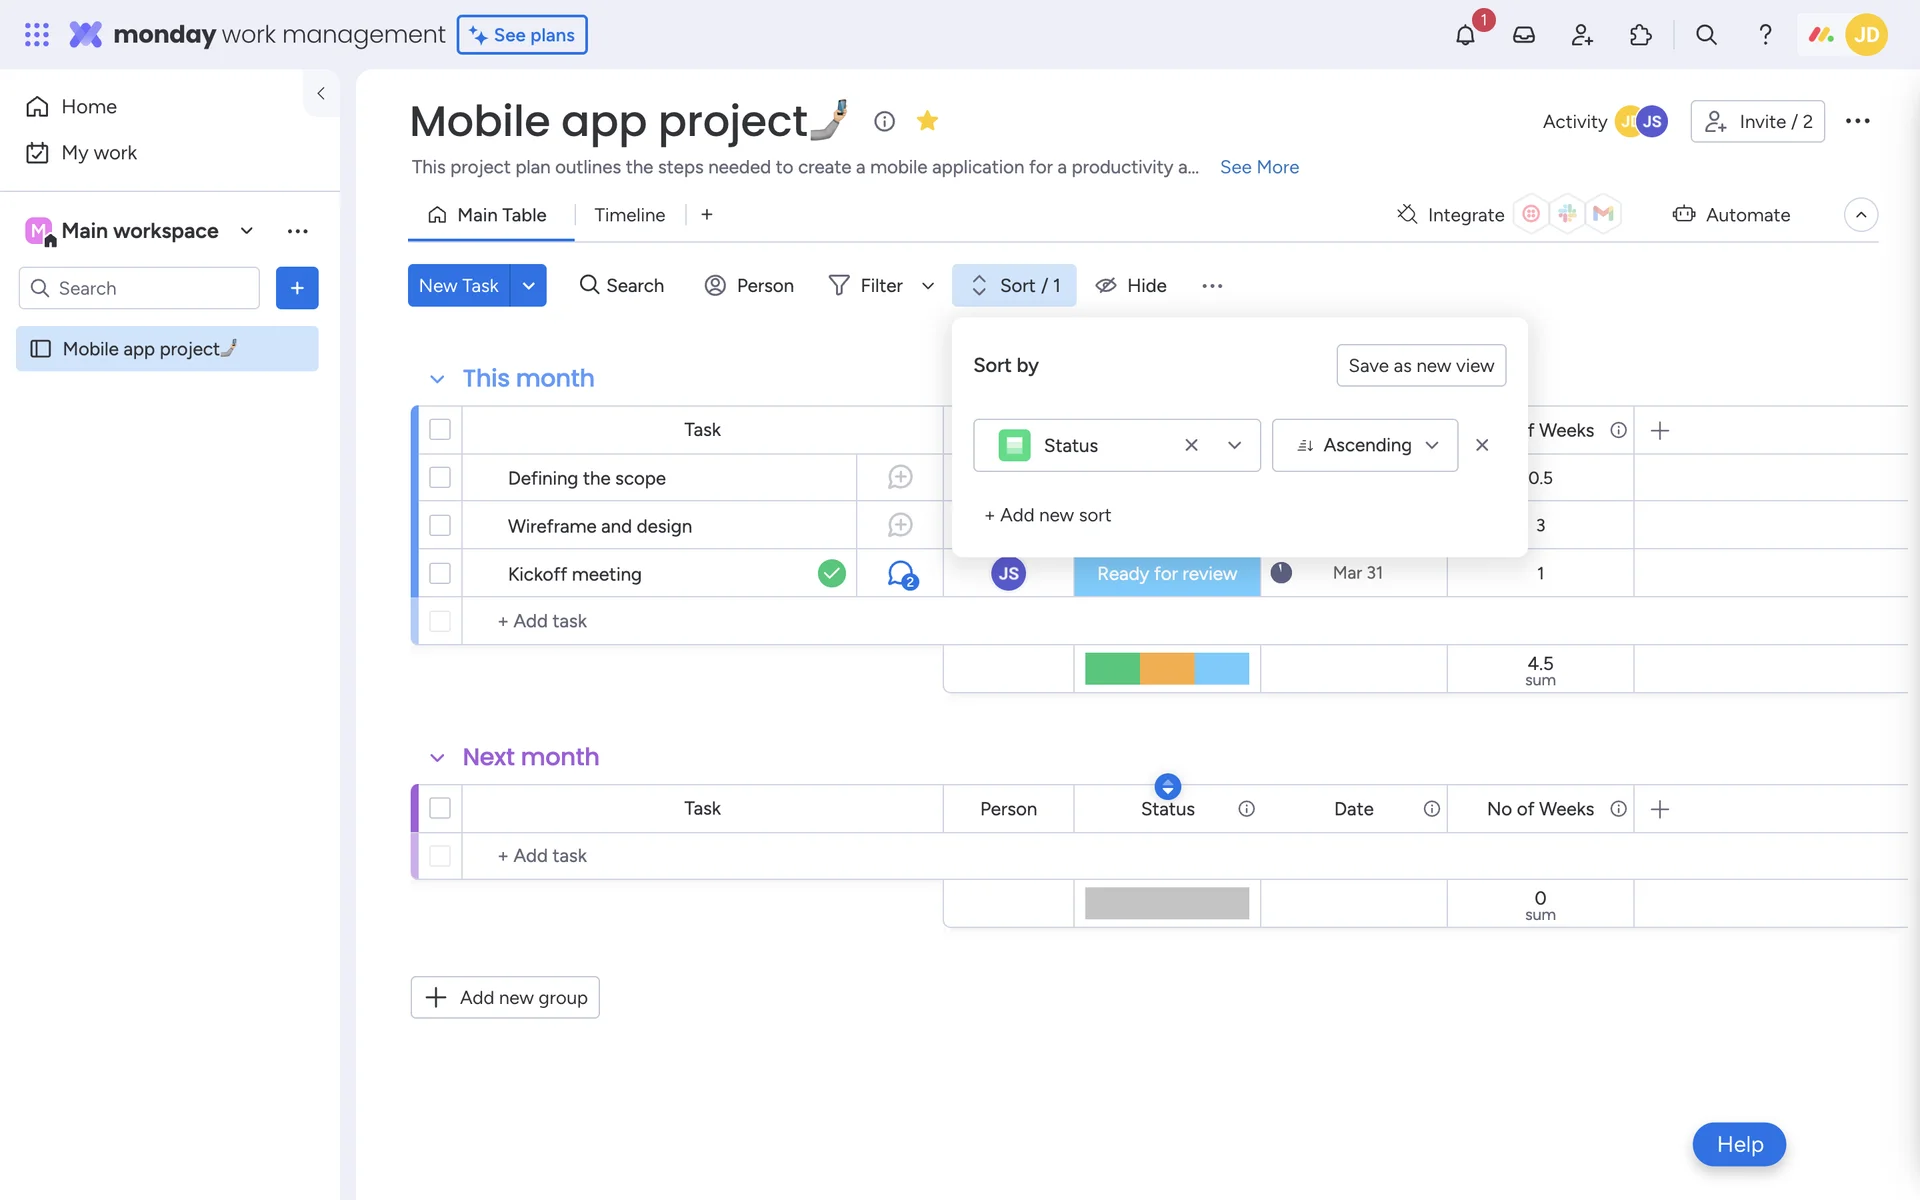
Task: Open Kickoff meeting conversation bubble icon
Action: pos(901,574)
